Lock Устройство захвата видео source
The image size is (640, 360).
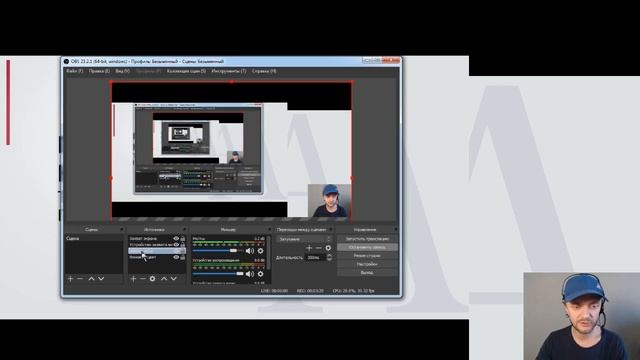point(183,244)
